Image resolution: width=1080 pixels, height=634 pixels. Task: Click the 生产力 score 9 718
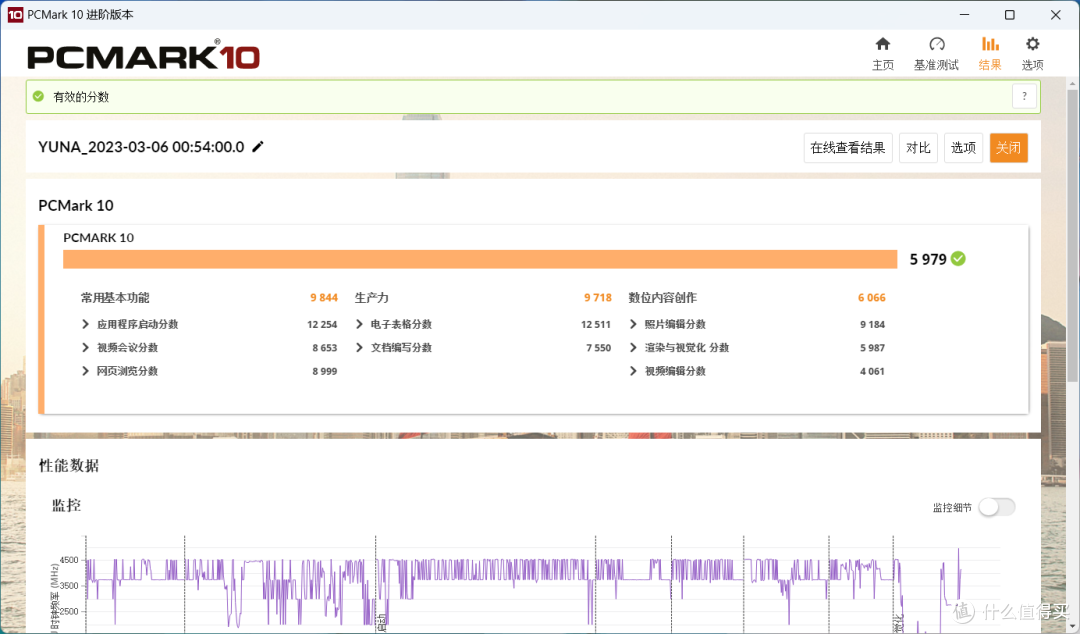[598, 298]
